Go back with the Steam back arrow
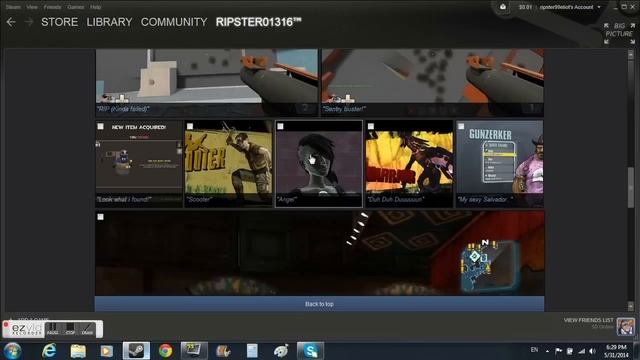Image resolution: width=640 pixels, height=360 pixels. point(11,22)
